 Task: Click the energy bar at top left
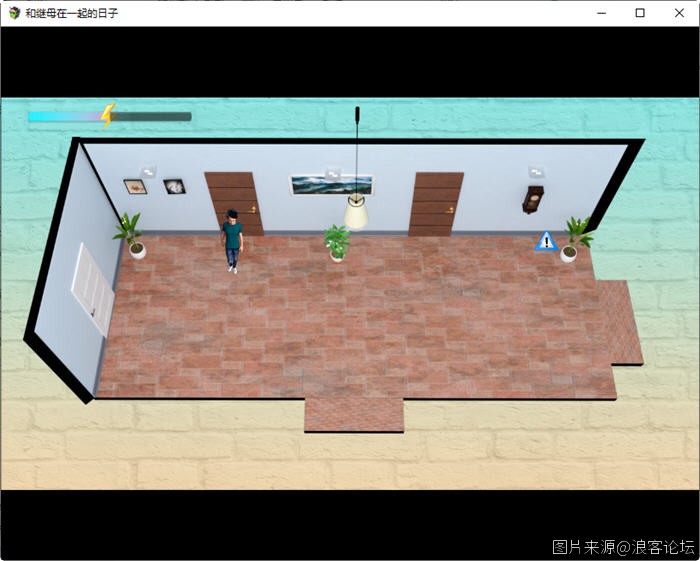[x=110, y=116]
